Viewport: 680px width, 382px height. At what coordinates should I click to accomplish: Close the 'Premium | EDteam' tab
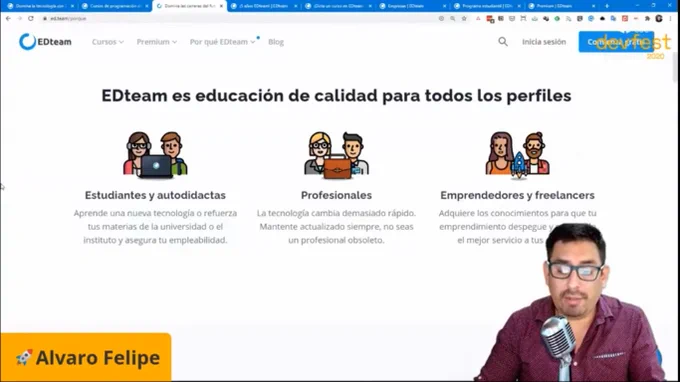tap(593, 6)
